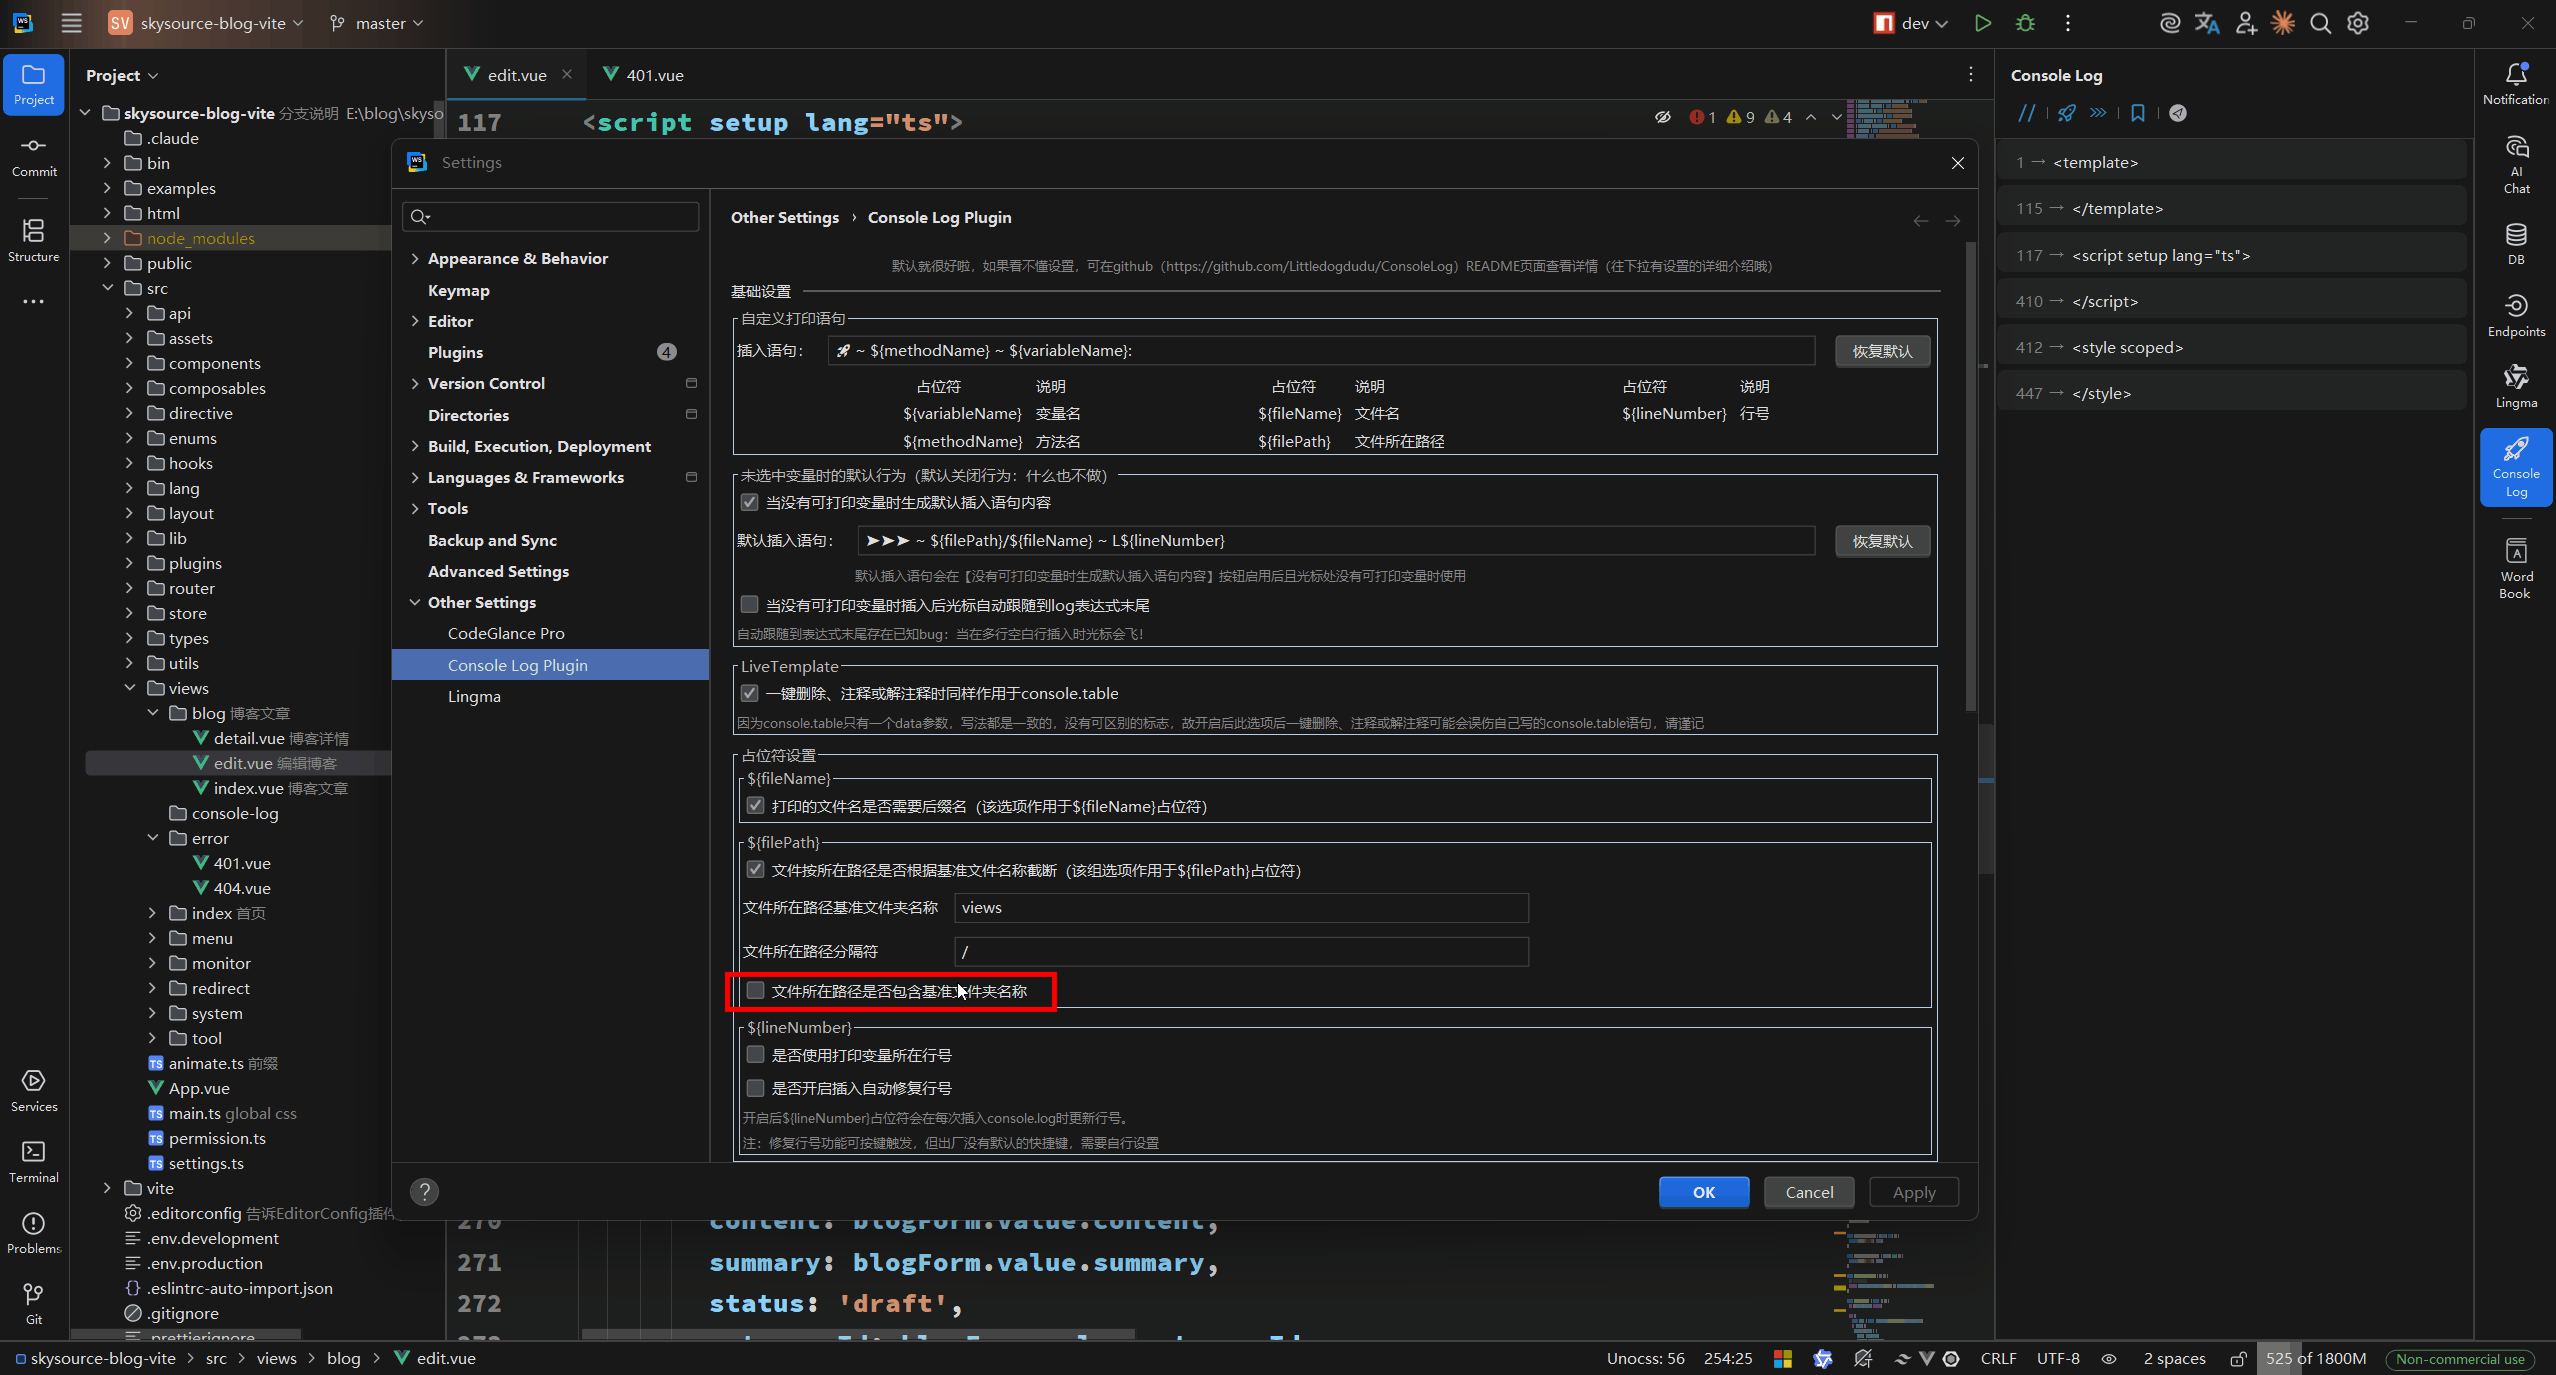The width and height of the screenshot is (2556, 1375).
Task: Click 恢复默认 beside the 插入语句 field
Action: coord(1882,351)
